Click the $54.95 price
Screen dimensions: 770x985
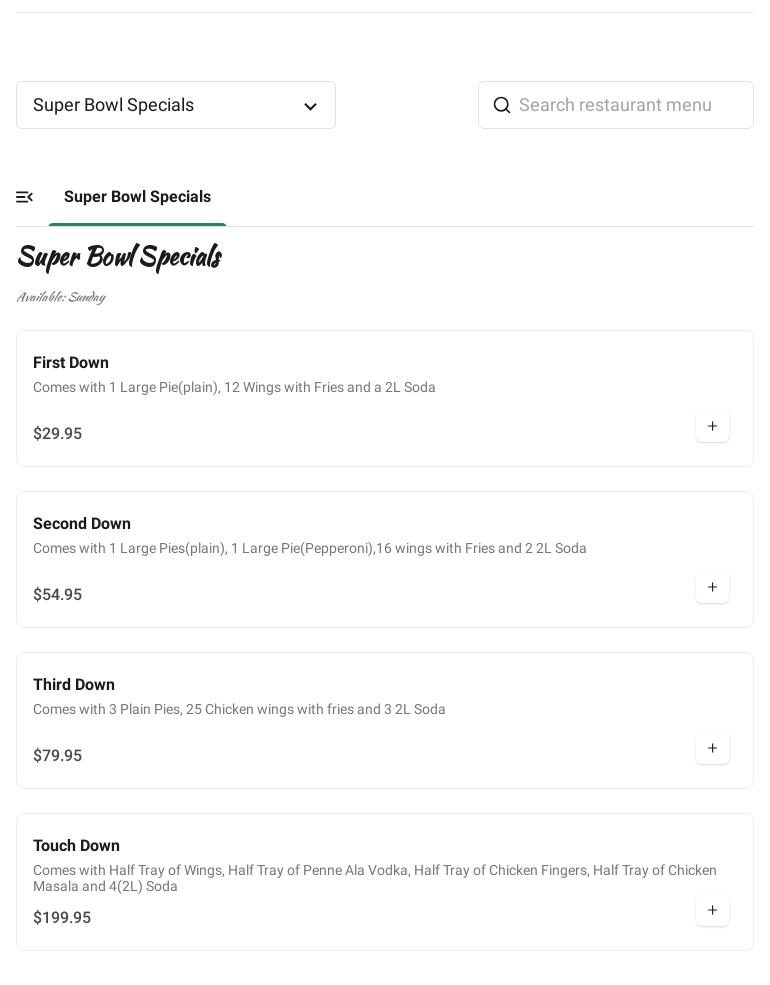[x=58, y=595]
